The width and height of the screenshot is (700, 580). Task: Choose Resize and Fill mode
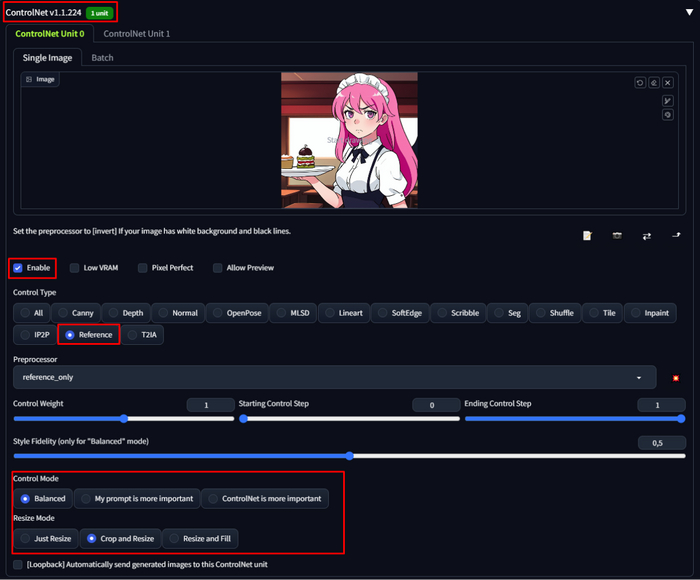tap(200, 538)
